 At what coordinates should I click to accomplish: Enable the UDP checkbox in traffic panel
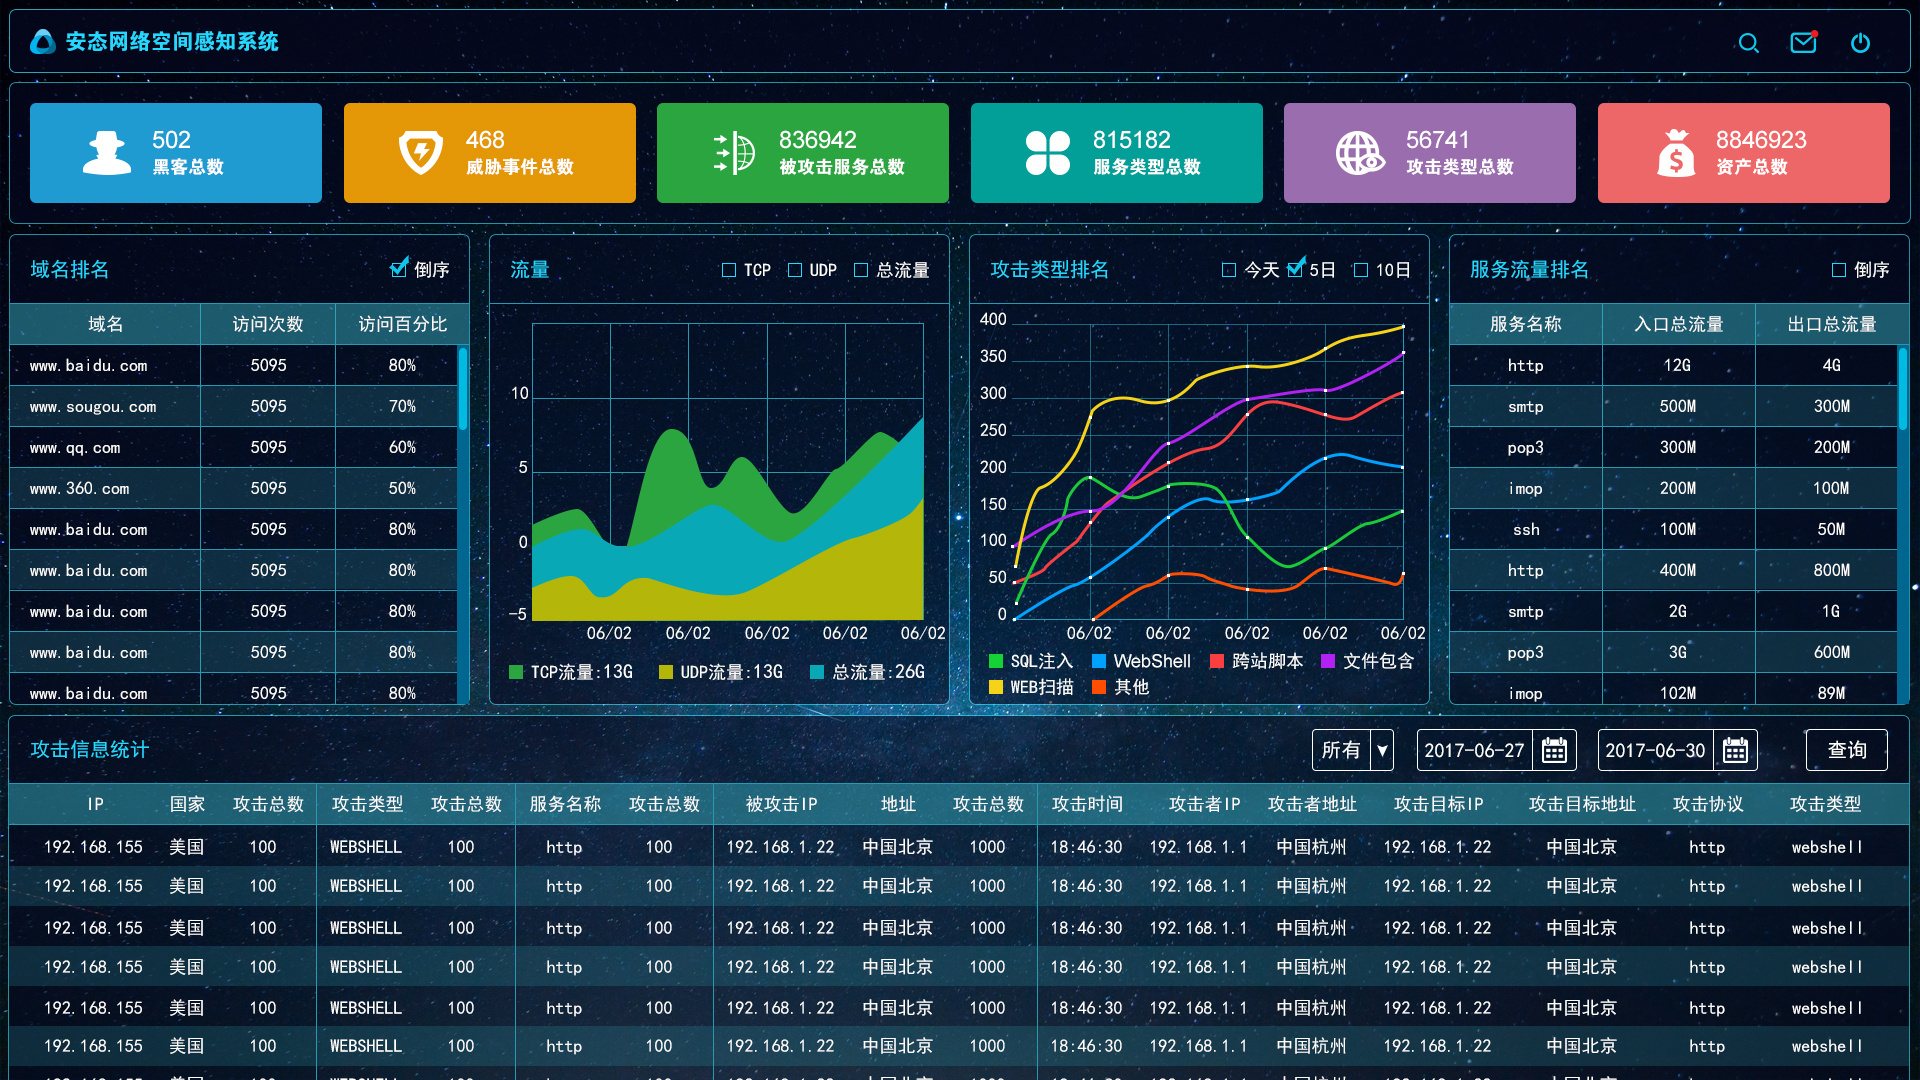(795, 270)
